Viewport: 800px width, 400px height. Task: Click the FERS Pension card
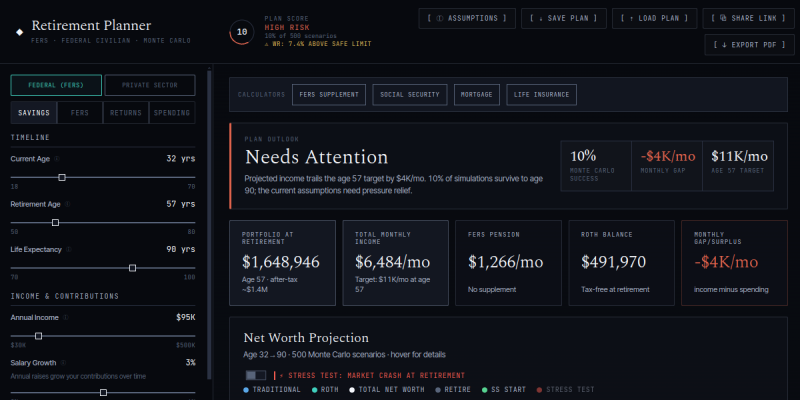click(x=508, y=263)
